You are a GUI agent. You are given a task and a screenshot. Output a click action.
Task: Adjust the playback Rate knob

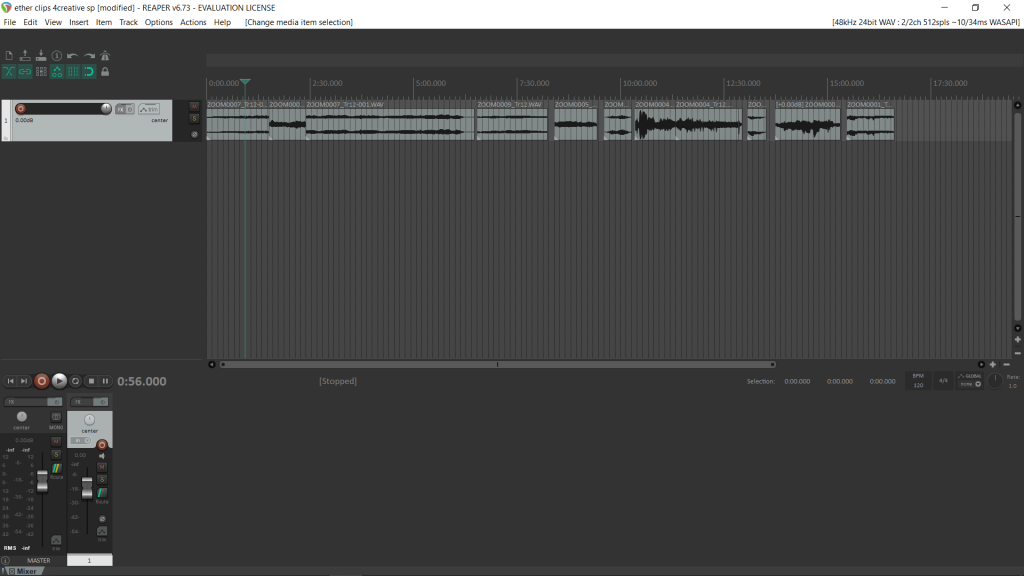click(995, 381)
